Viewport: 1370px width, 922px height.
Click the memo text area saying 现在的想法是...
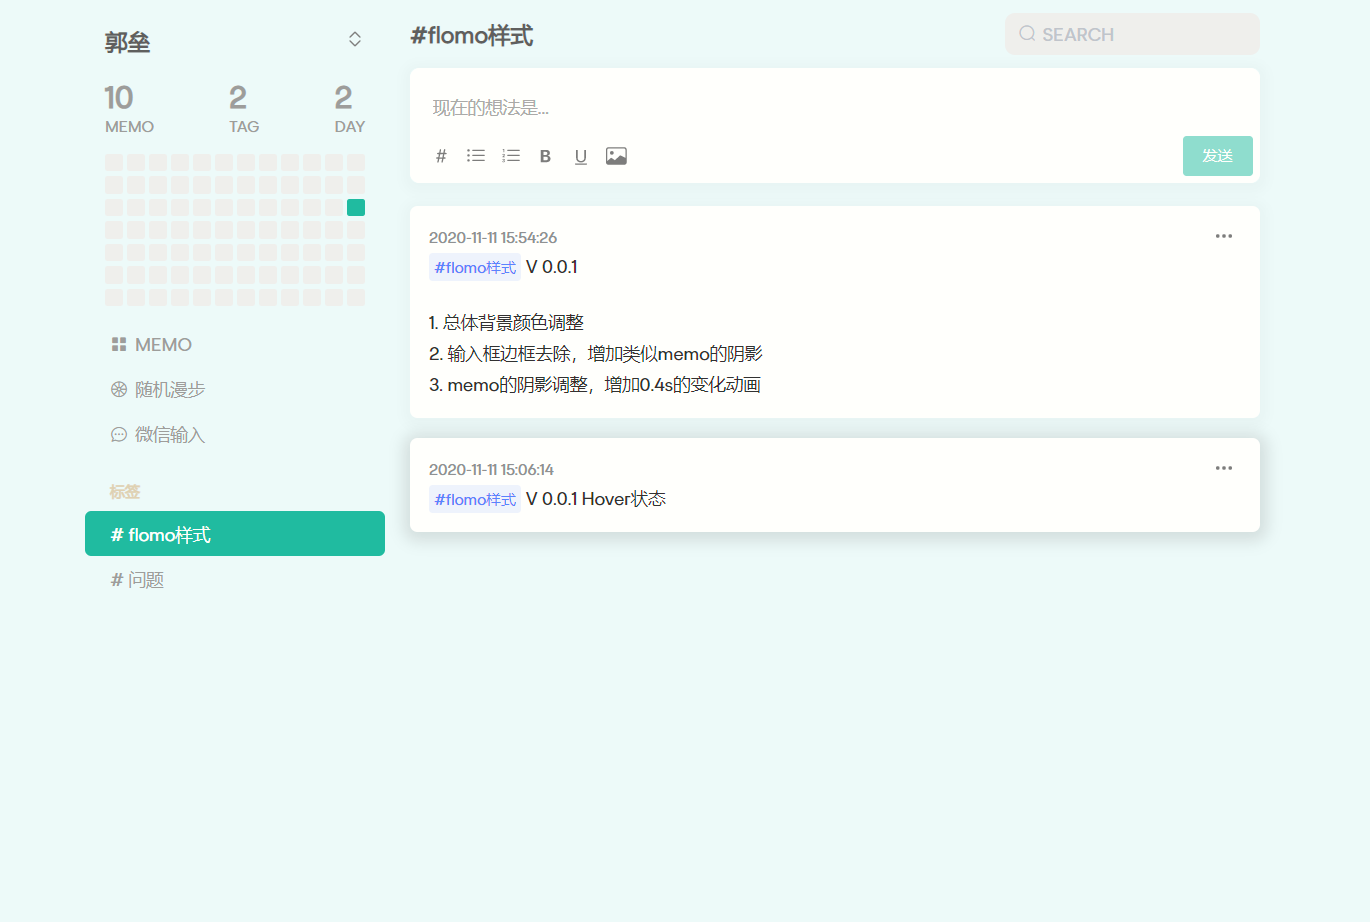click(600, 107)
